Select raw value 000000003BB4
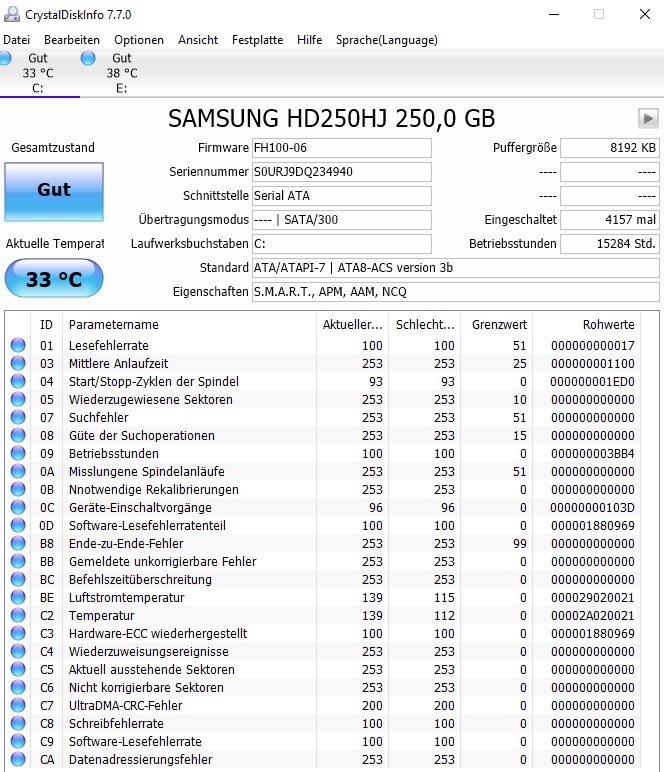664x772 pixels. [592, 453]
